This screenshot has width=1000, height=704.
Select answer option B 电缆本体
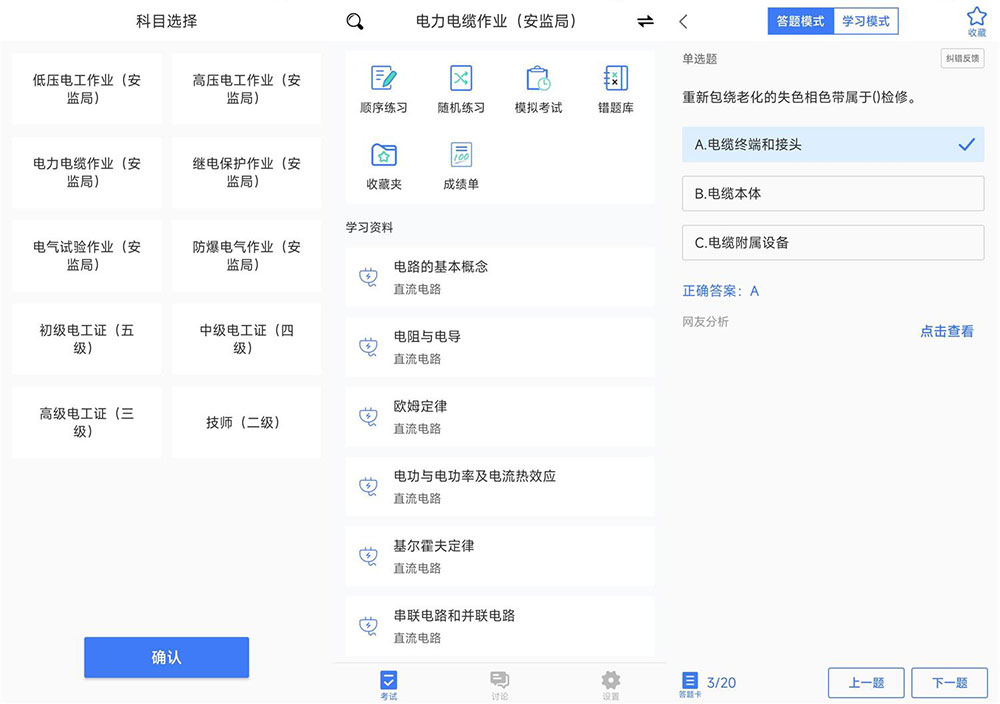point(832,194)
